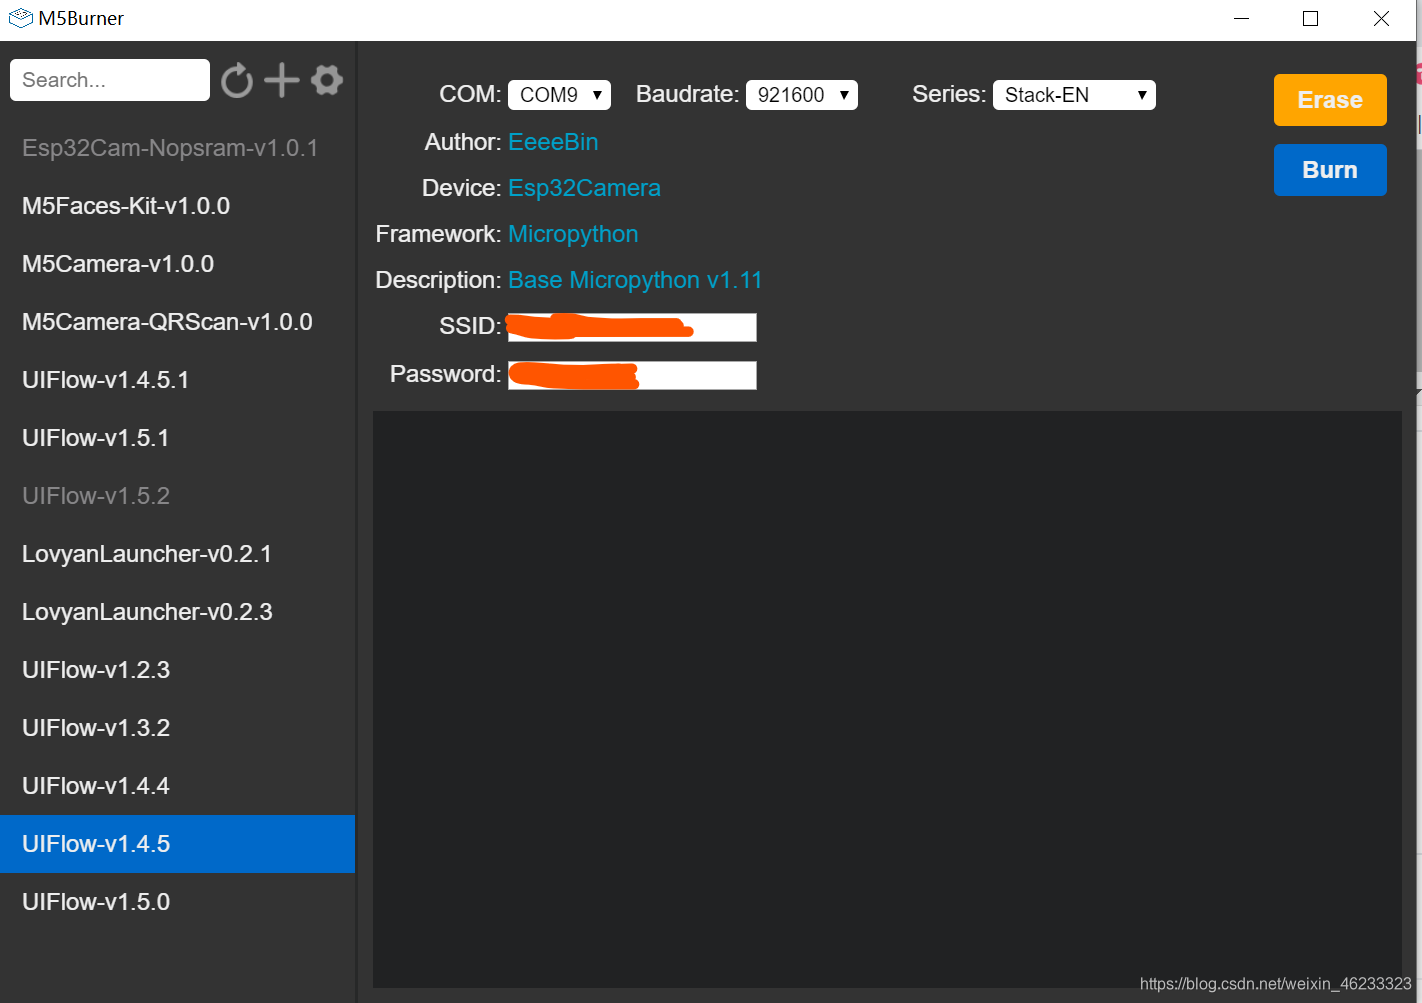
Task: Minimize the M5Burner window
Action: [1241, 19]
